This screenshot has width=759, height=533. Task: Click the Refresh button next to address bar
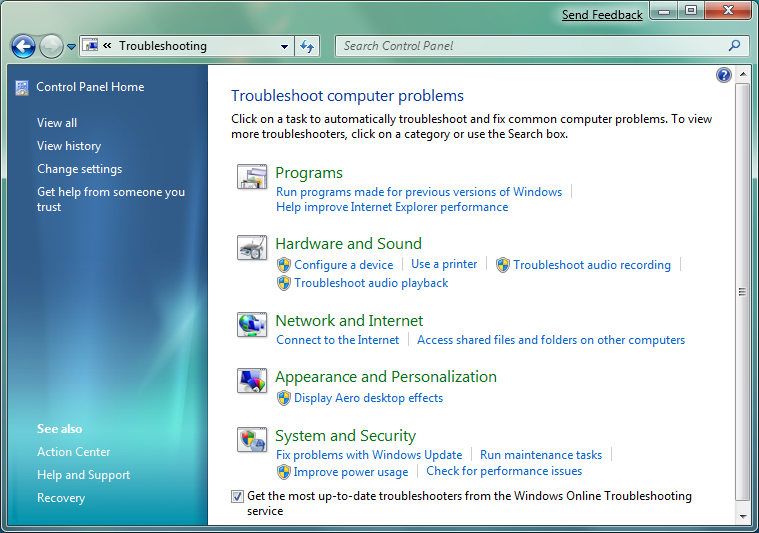click(307, 46)
